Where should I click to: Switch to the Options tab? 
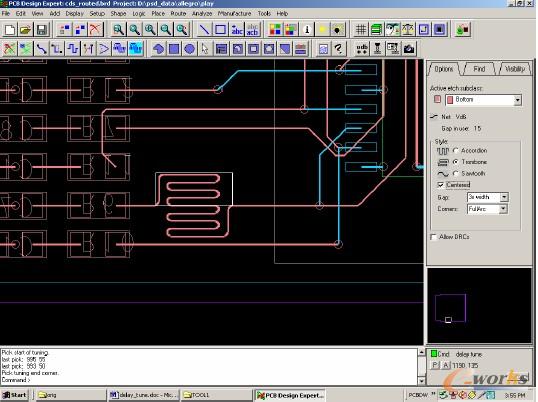point(444,69)
